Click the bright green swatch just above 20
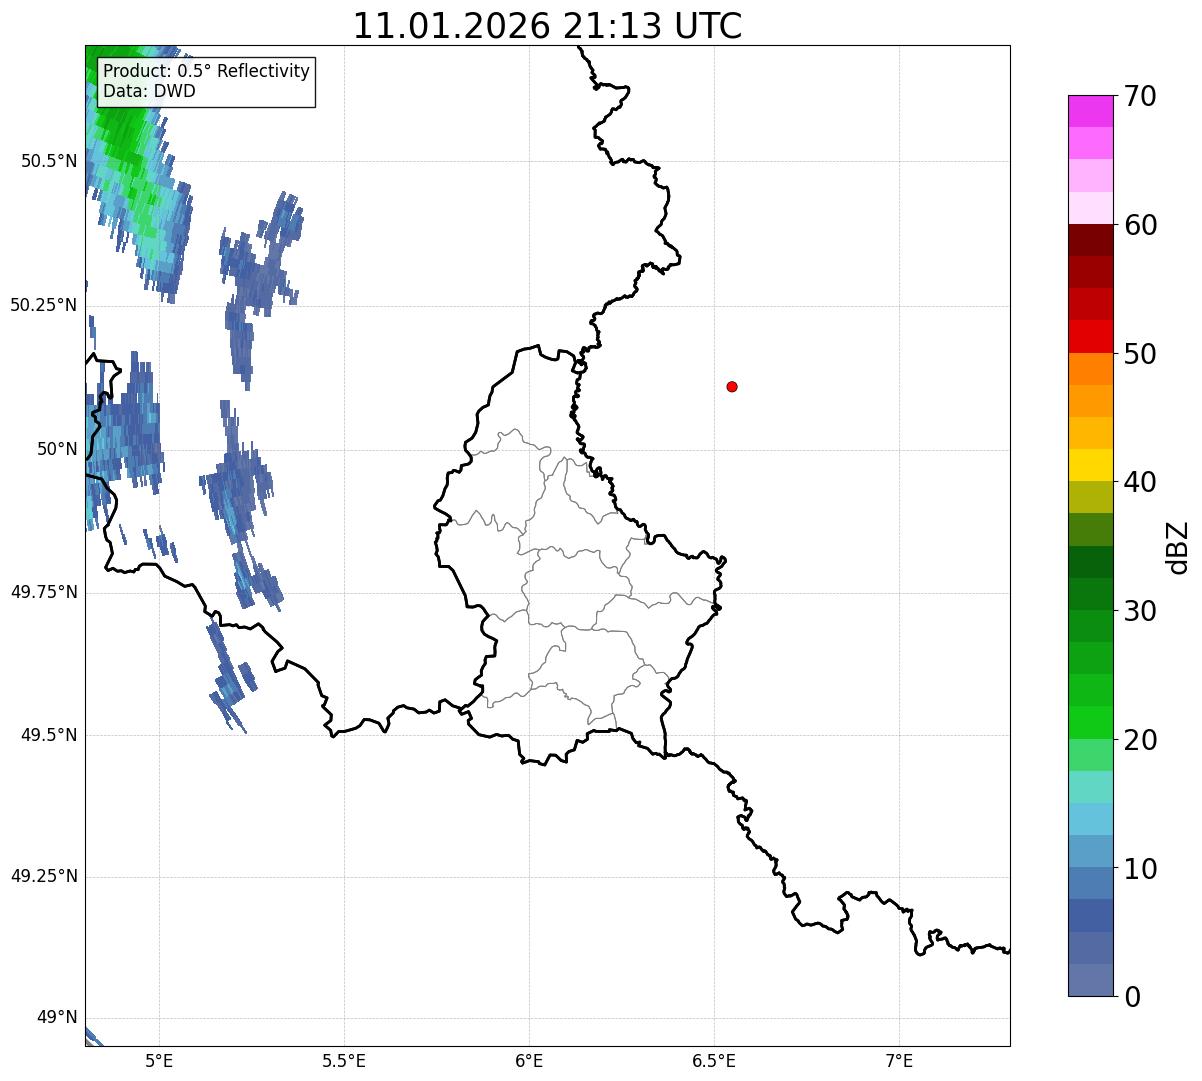 [1090, 723]
